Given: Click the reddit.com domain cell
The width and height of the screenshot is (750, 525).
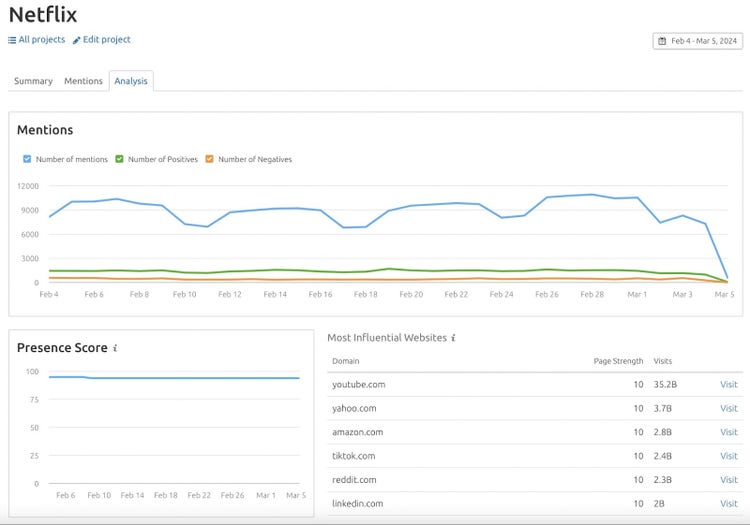Looking at the screenshot, I should pyautogui.click(x=354, y=480).
